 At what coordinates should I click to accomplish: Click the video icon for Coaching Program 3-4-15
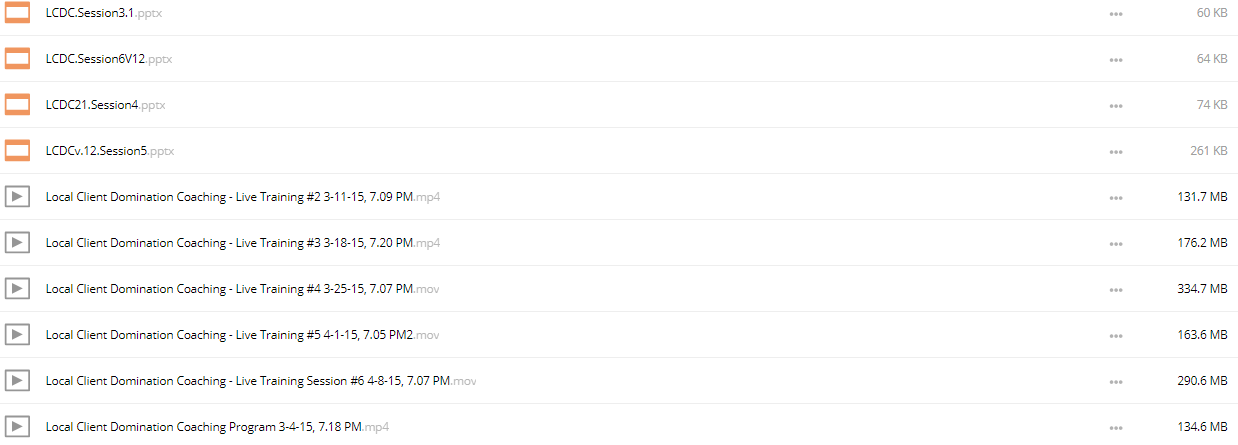17,427
